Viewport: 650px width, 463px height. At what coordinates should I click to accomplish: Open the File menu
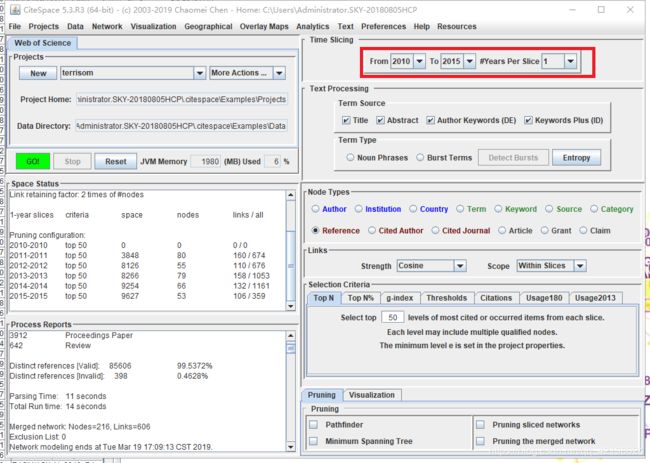(15, 27)
